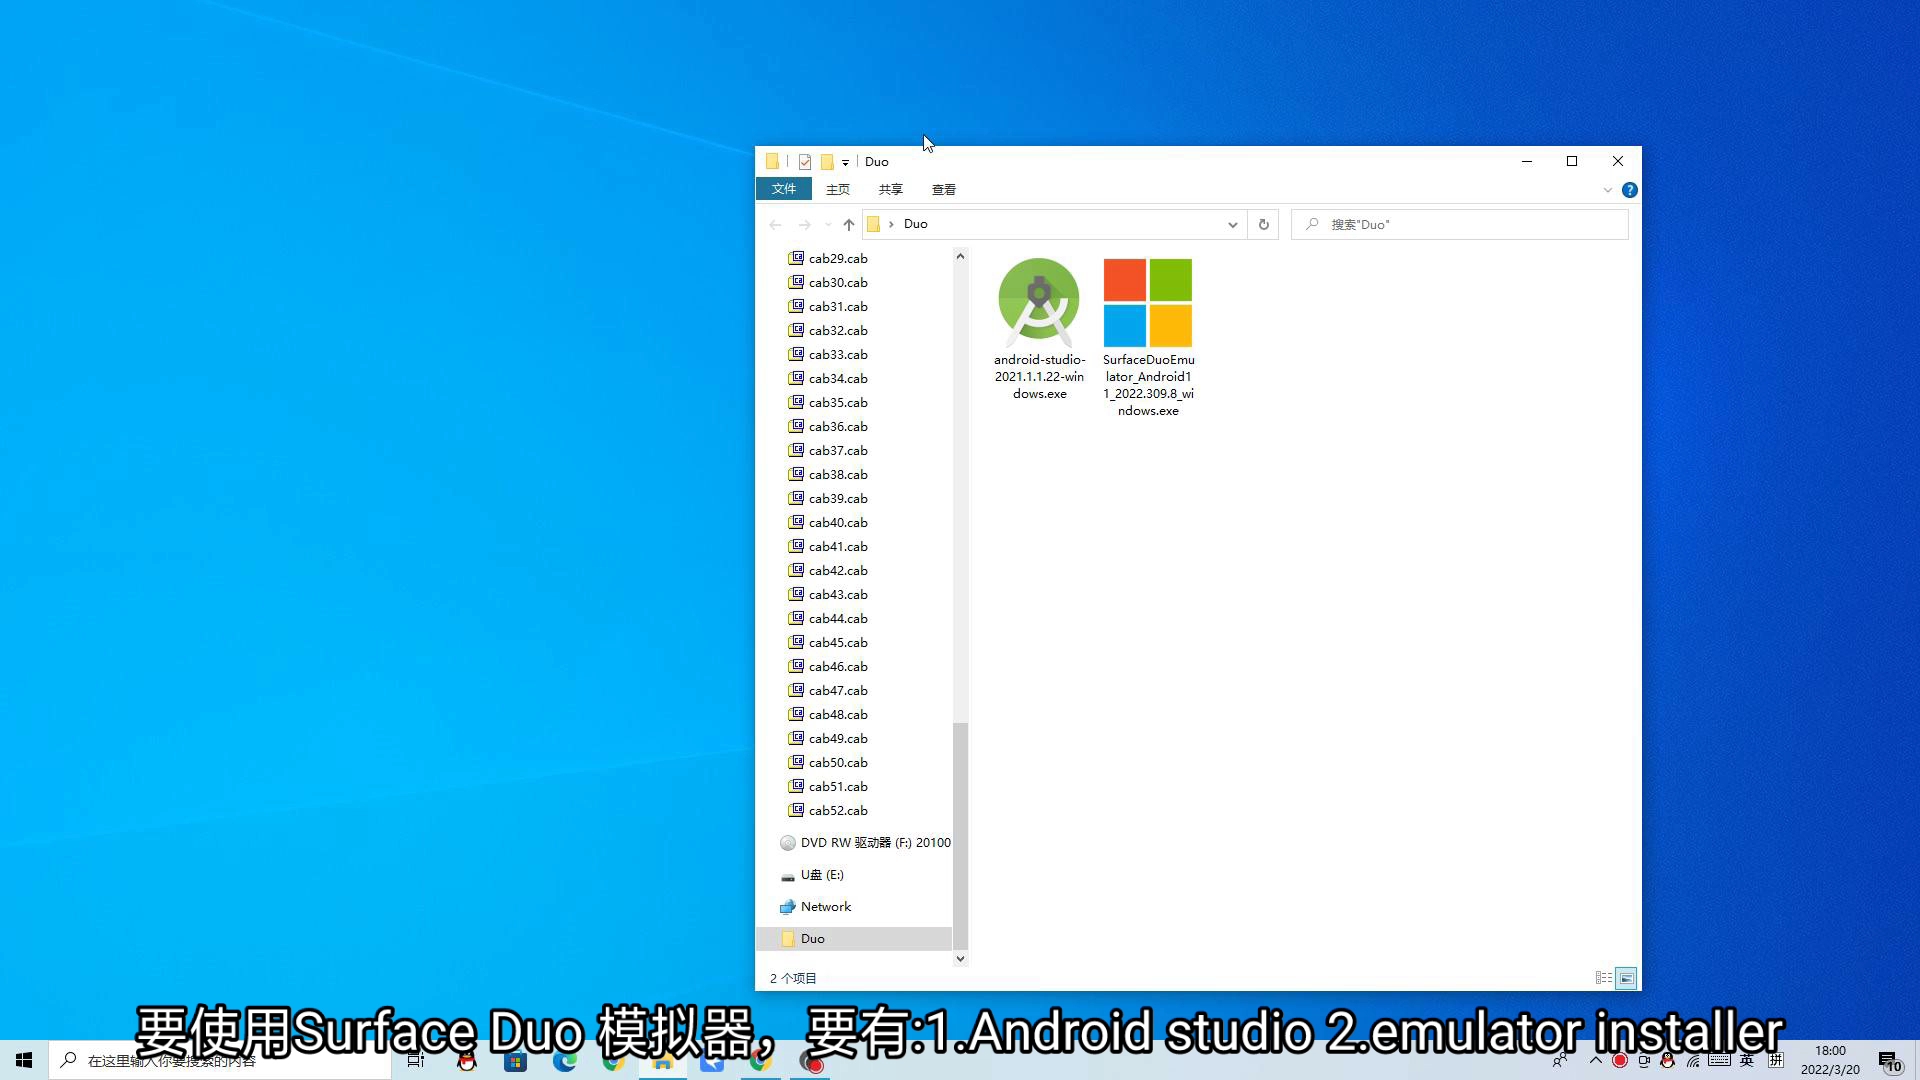Expand the address bar path chevron before Duo
The height and width of the screenshot is (1080, 1920).
pos(891,224)
